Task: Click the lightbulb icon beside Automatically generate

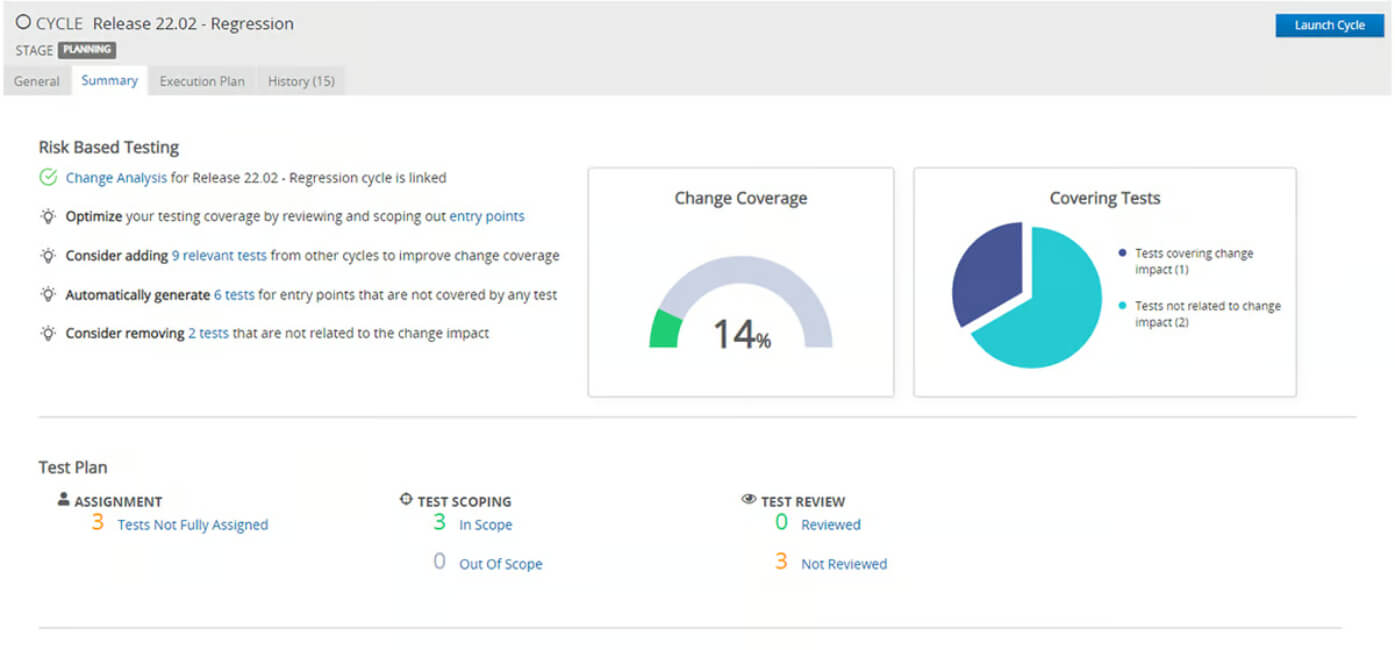Action: pyautogui.click(x=47, y=294)
